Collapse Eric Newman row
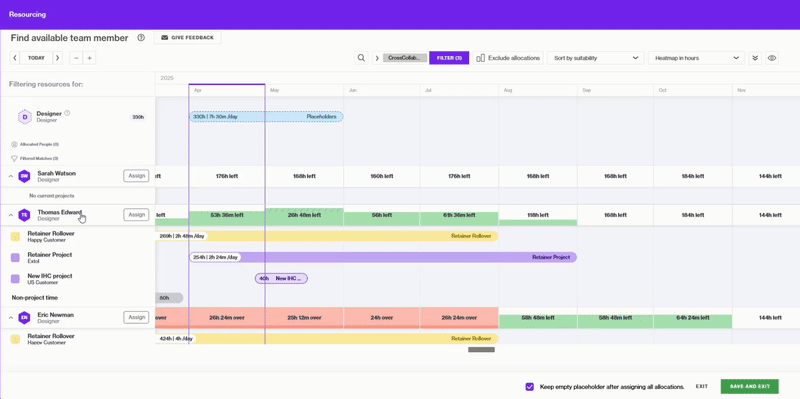Screen dimensions: 800x399 [x=10, y=318]
